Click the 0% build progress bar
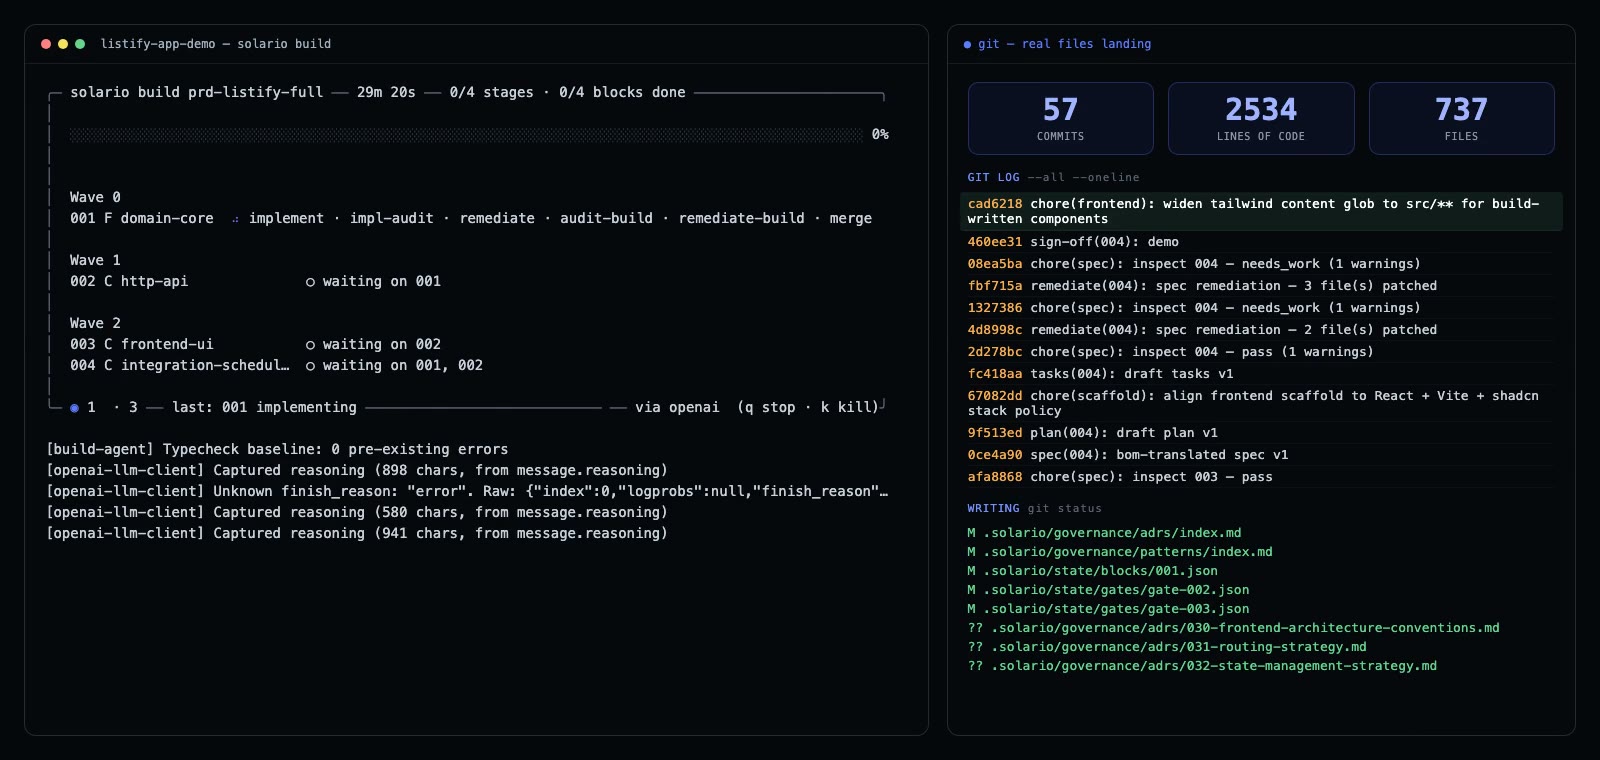Viewport: 1600px width, 760px height. pyautogui.click(x=466, y=134)
